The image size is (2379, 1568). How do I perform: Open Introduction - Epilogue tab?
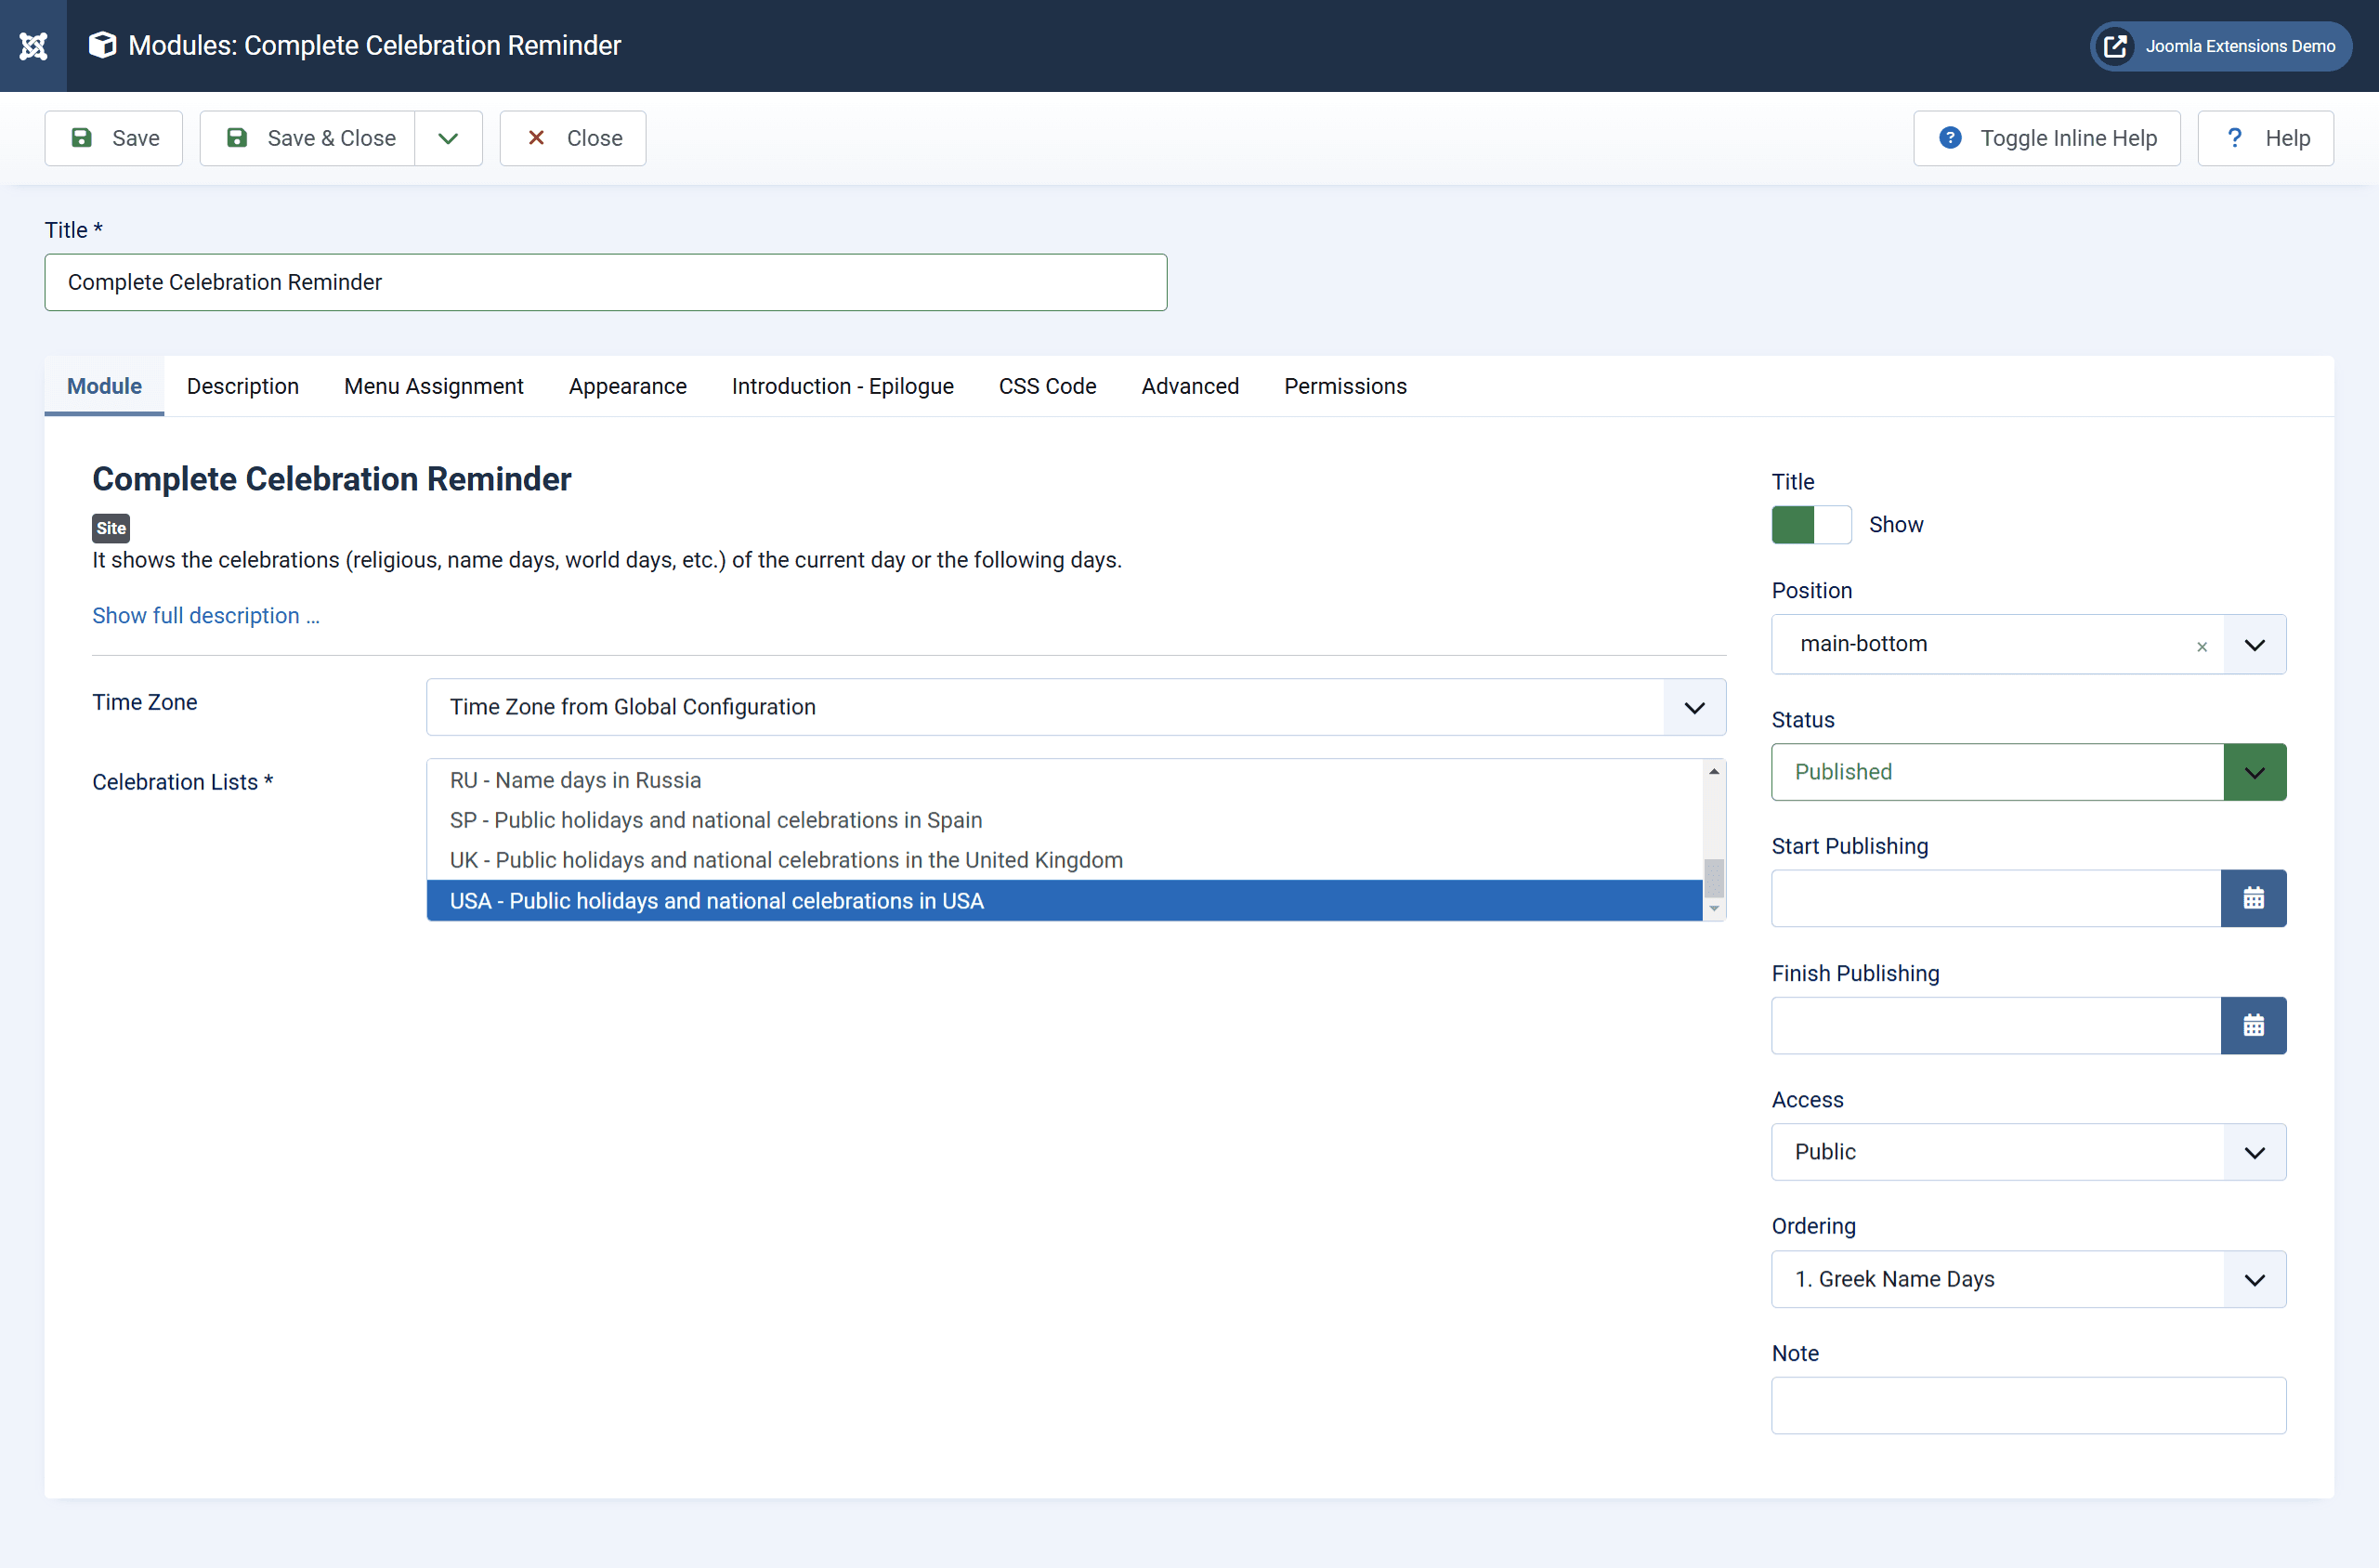843,386
